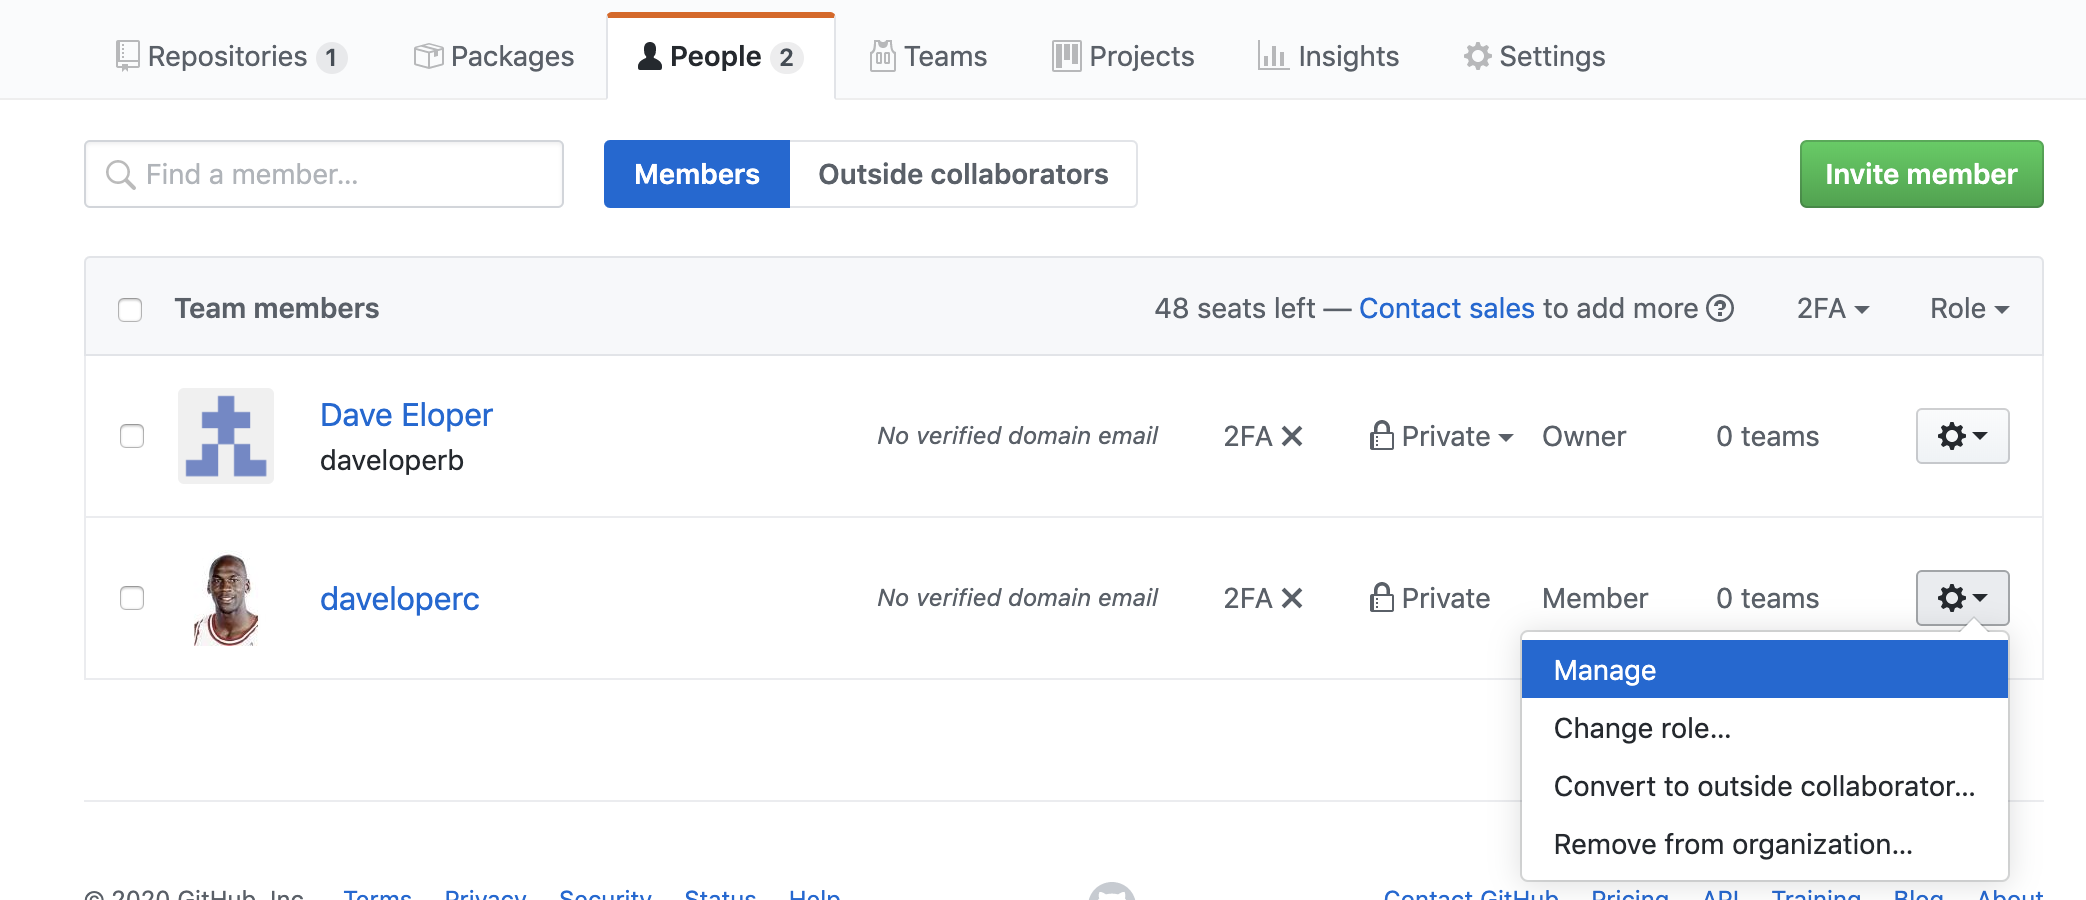Select Change role from the menu
This screenshot has width=2086, height=900.
(x=1642, y=728)
